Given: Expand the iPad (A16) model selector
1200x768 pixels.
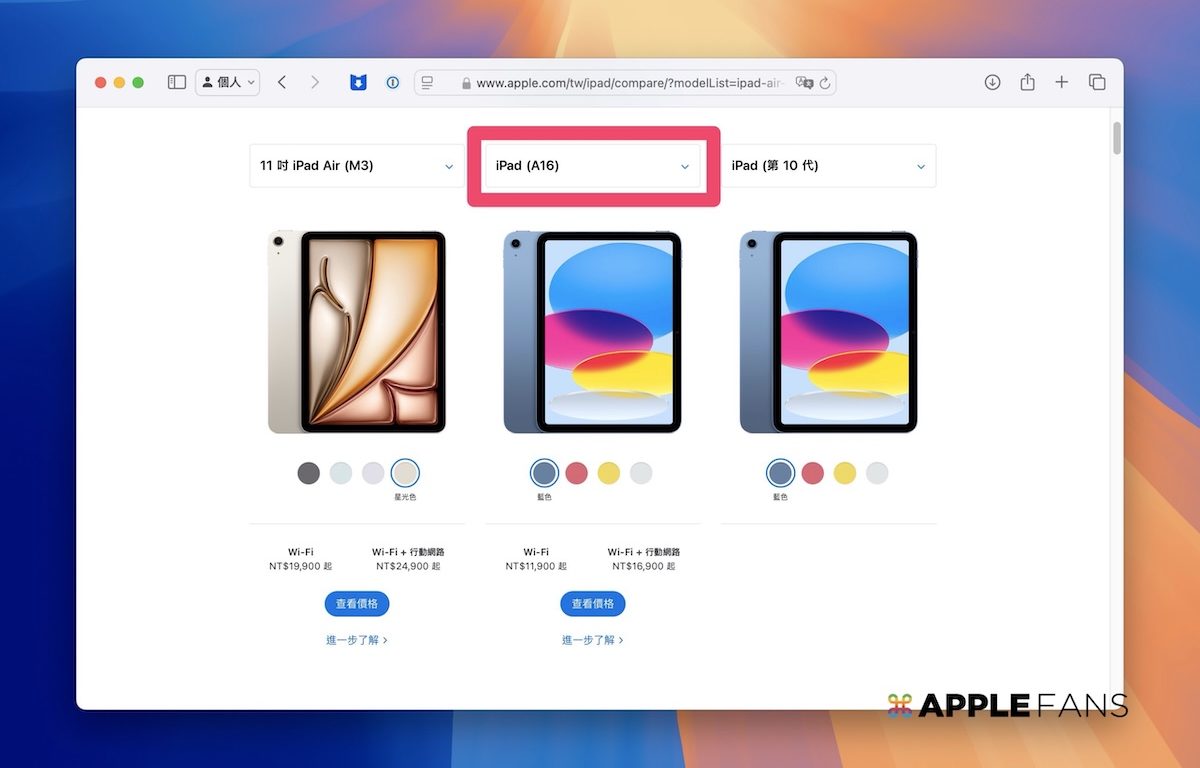Looking at the screenshot, I should [x=593, y=166].
